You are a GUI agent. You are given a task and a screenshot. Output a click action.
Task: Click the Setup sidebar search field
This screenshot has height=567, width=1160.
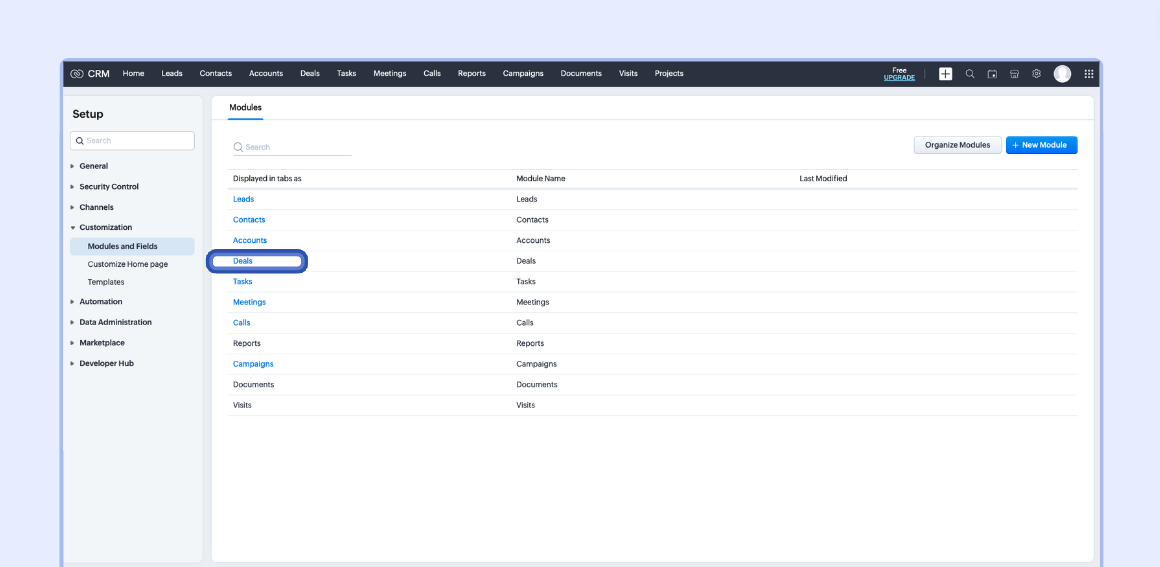pyautogui.click(x=133, y=141)
